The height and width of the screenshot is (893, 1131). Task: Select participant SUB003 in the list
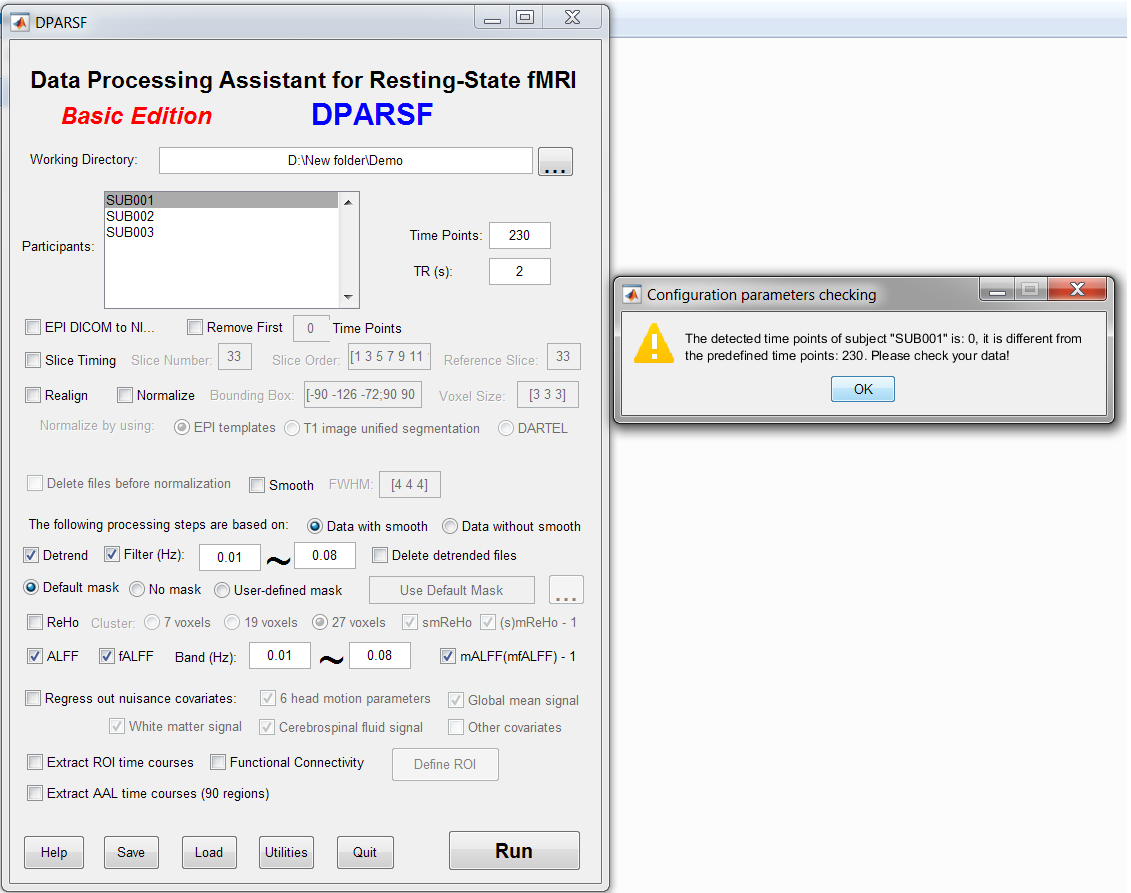coord(221,232)
